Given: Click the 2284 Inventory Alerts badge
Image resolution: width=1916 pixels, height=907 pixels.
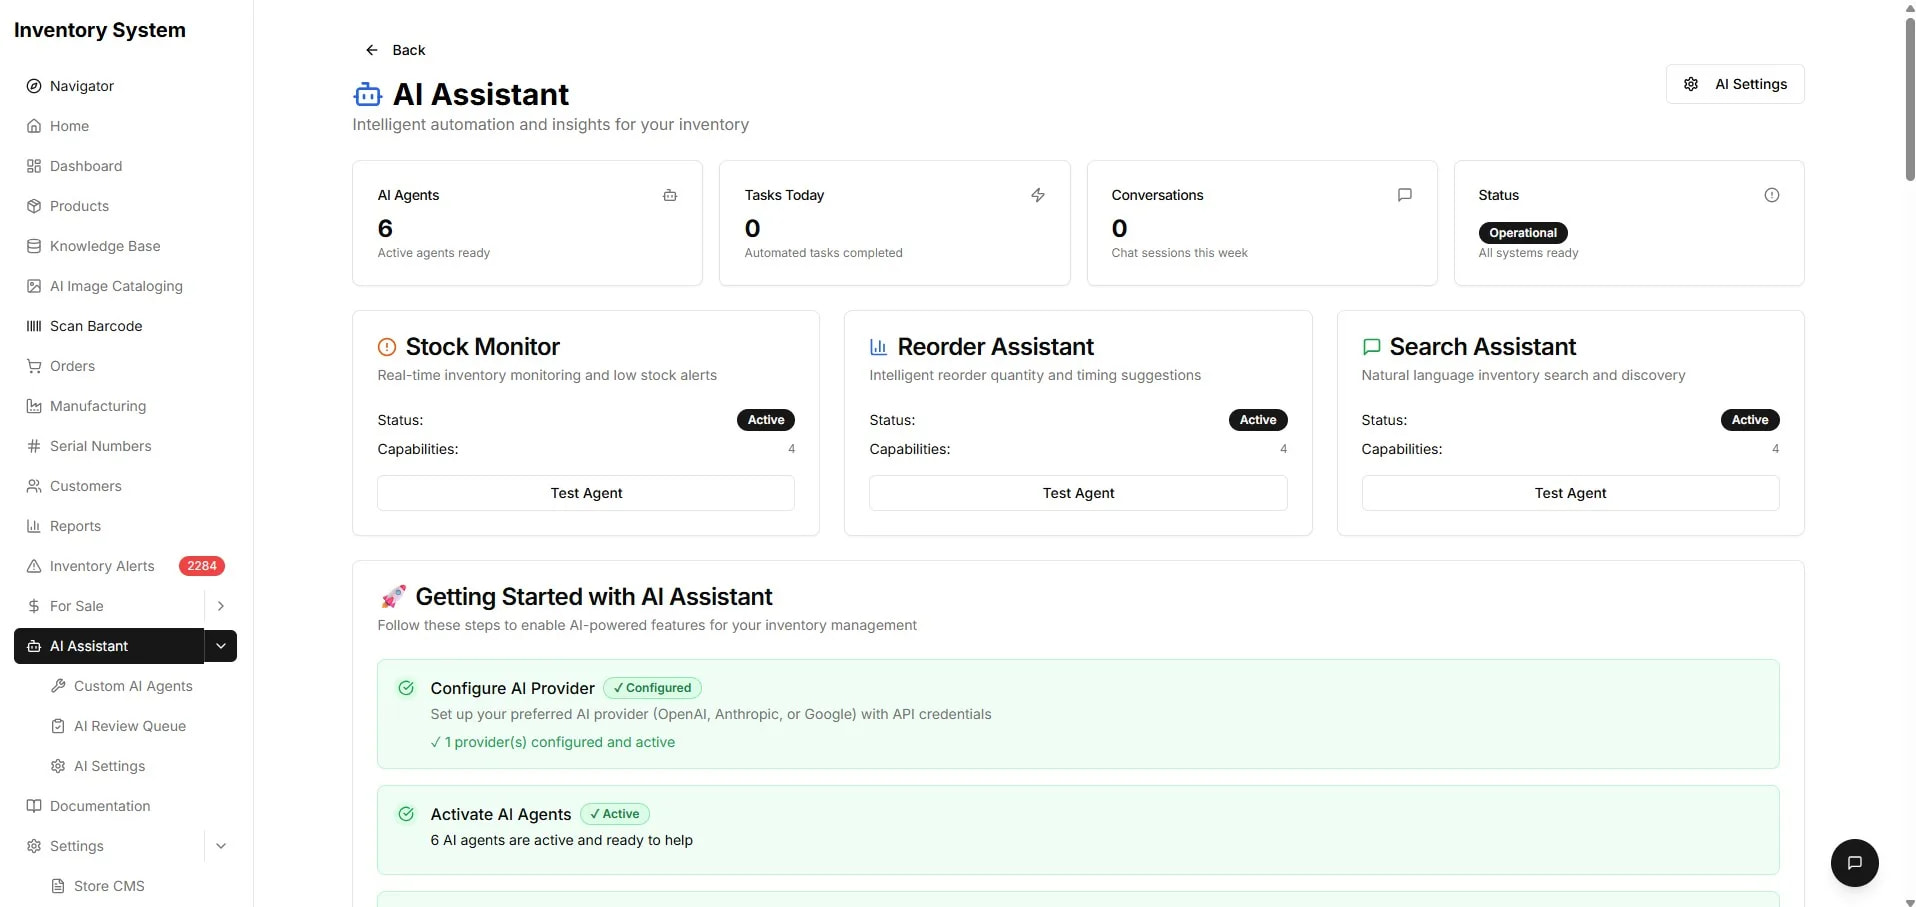Looking at the screenshot, I should tap(202, 566).
